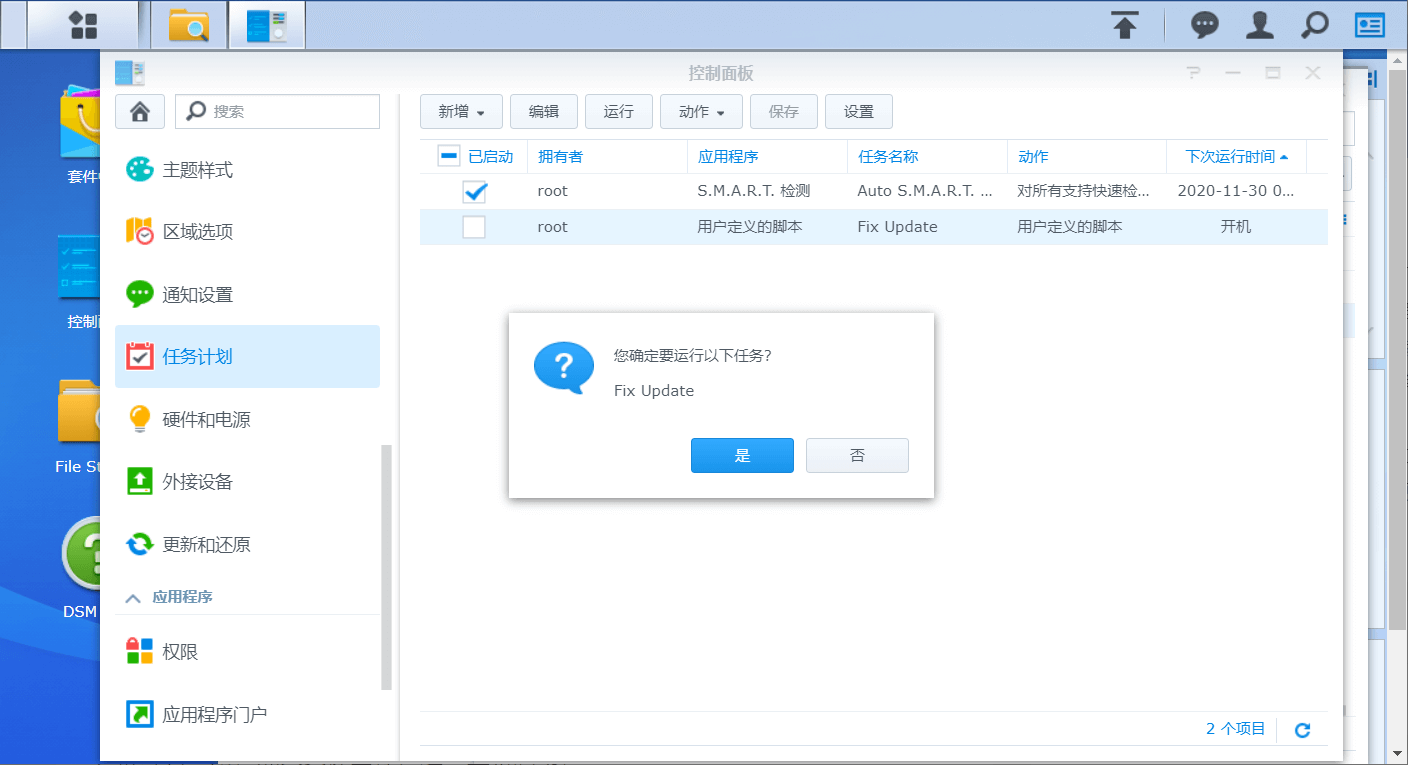This screenshot has height=765, width=1408.
Task: Open notifications via the speech bubble icon
Action: (x=1204, y=24)
